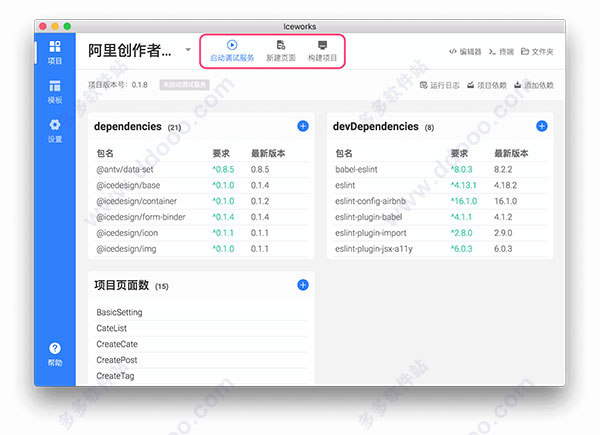Screen dimensions: 600x435
Task: Select the @icedesign/img package row
Action: [202, 249]
